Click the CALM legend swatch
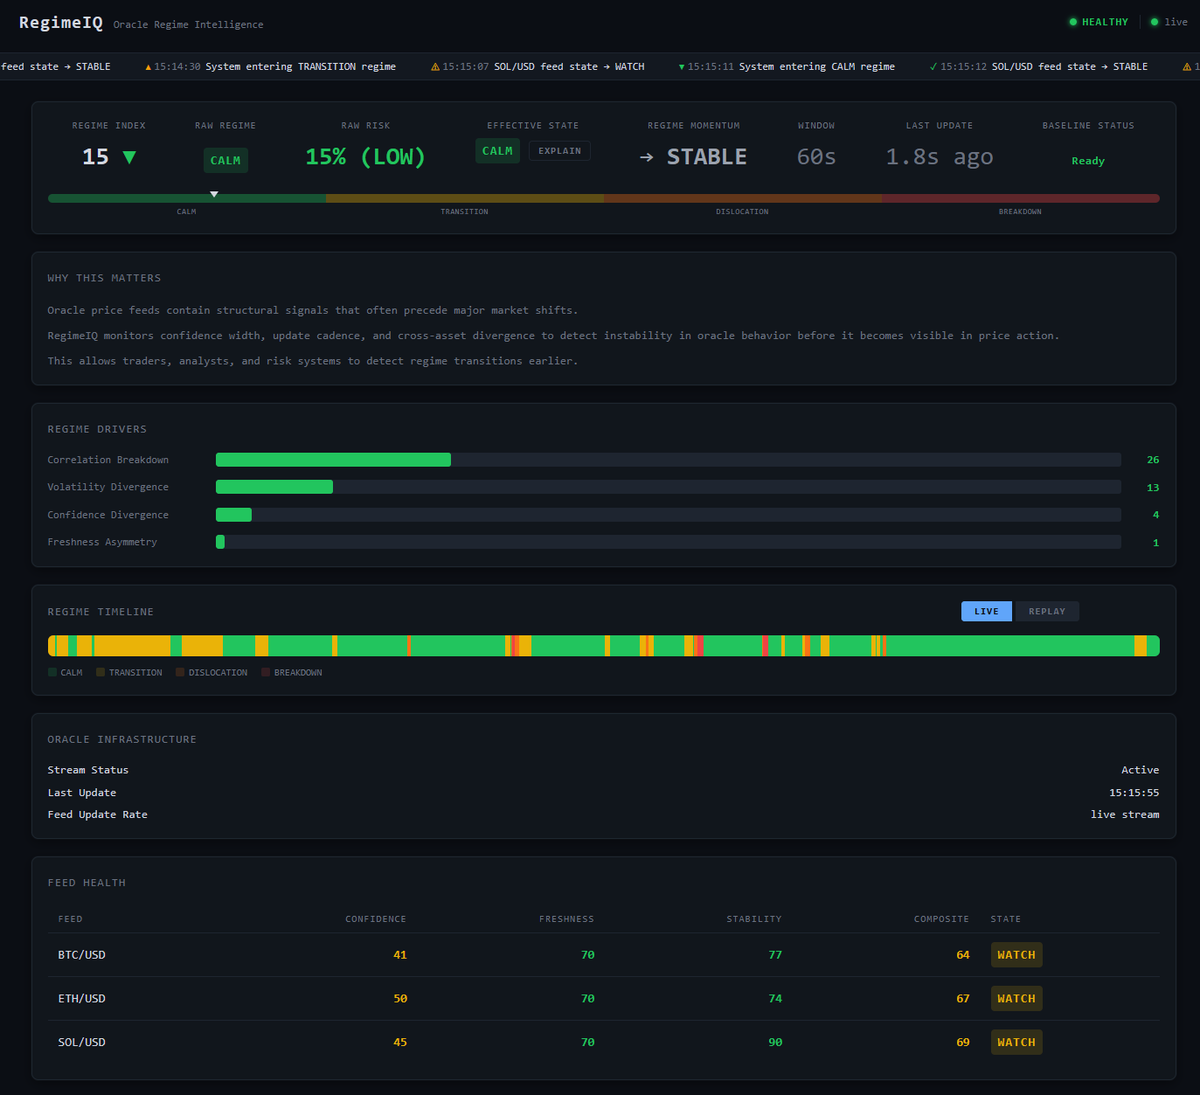The height and width of the screenshot is (1095, 1200). click(52, 672)
